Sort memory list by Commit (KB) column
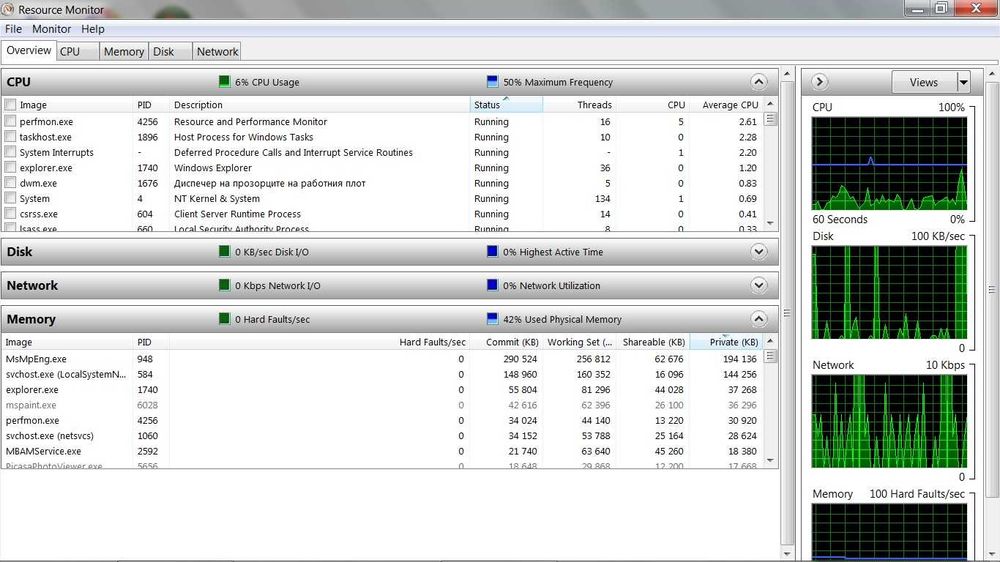This screenshot has height=562, width=1000. (506, 342)
